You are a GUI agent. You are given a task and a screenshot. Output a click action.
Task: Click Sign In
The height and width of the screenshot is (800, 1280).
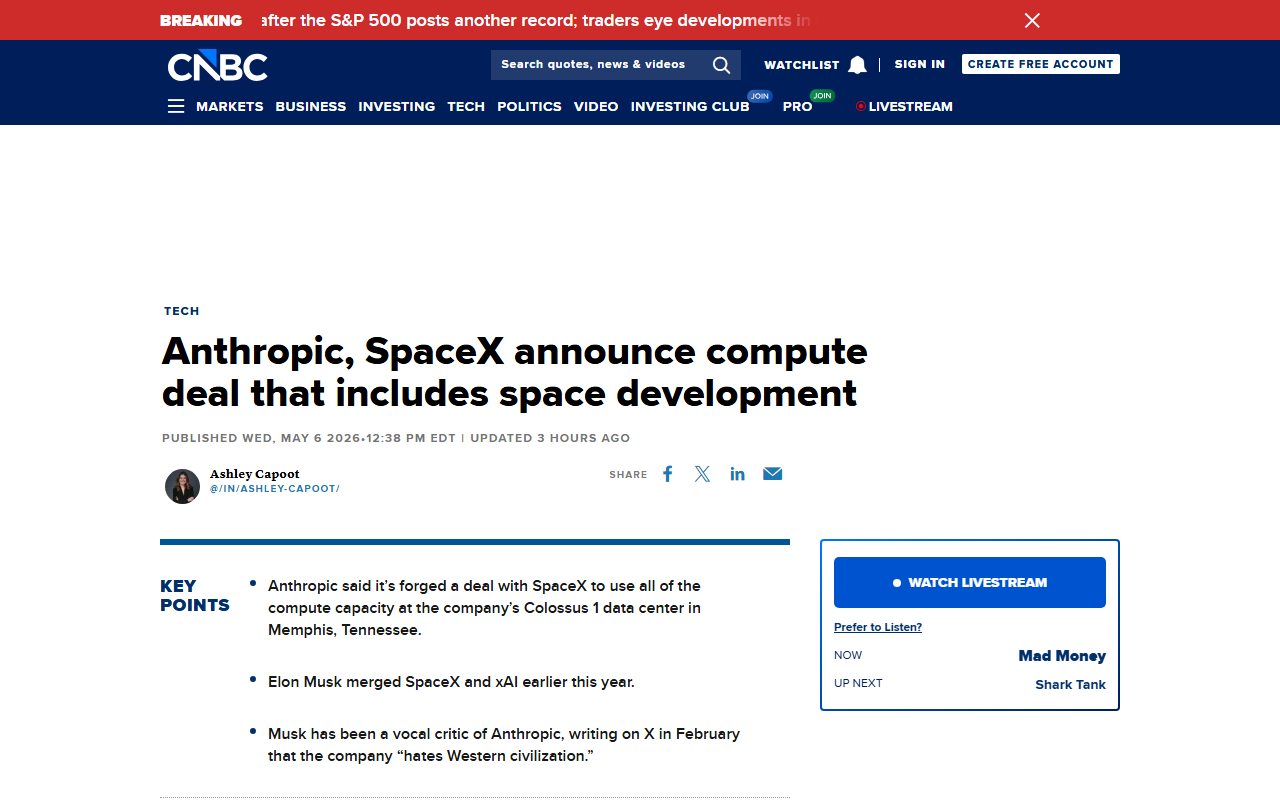click(x=920, y=64)
